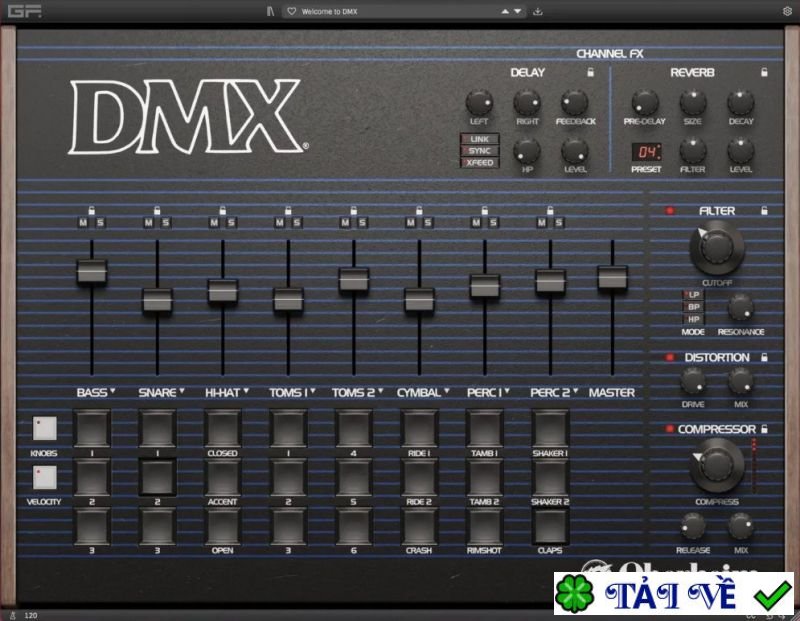Solo the Hi-Hat channel
The width and height of the screenshot is (800, 621).
coord(231,222)
